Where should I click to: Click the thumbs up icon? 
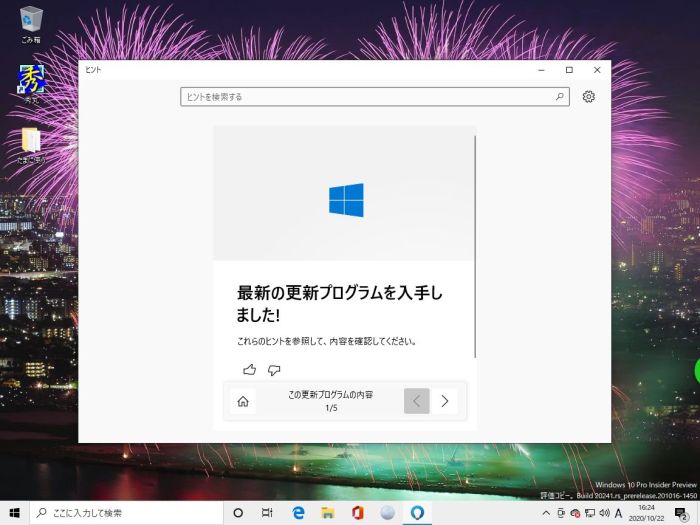point(249,370)
